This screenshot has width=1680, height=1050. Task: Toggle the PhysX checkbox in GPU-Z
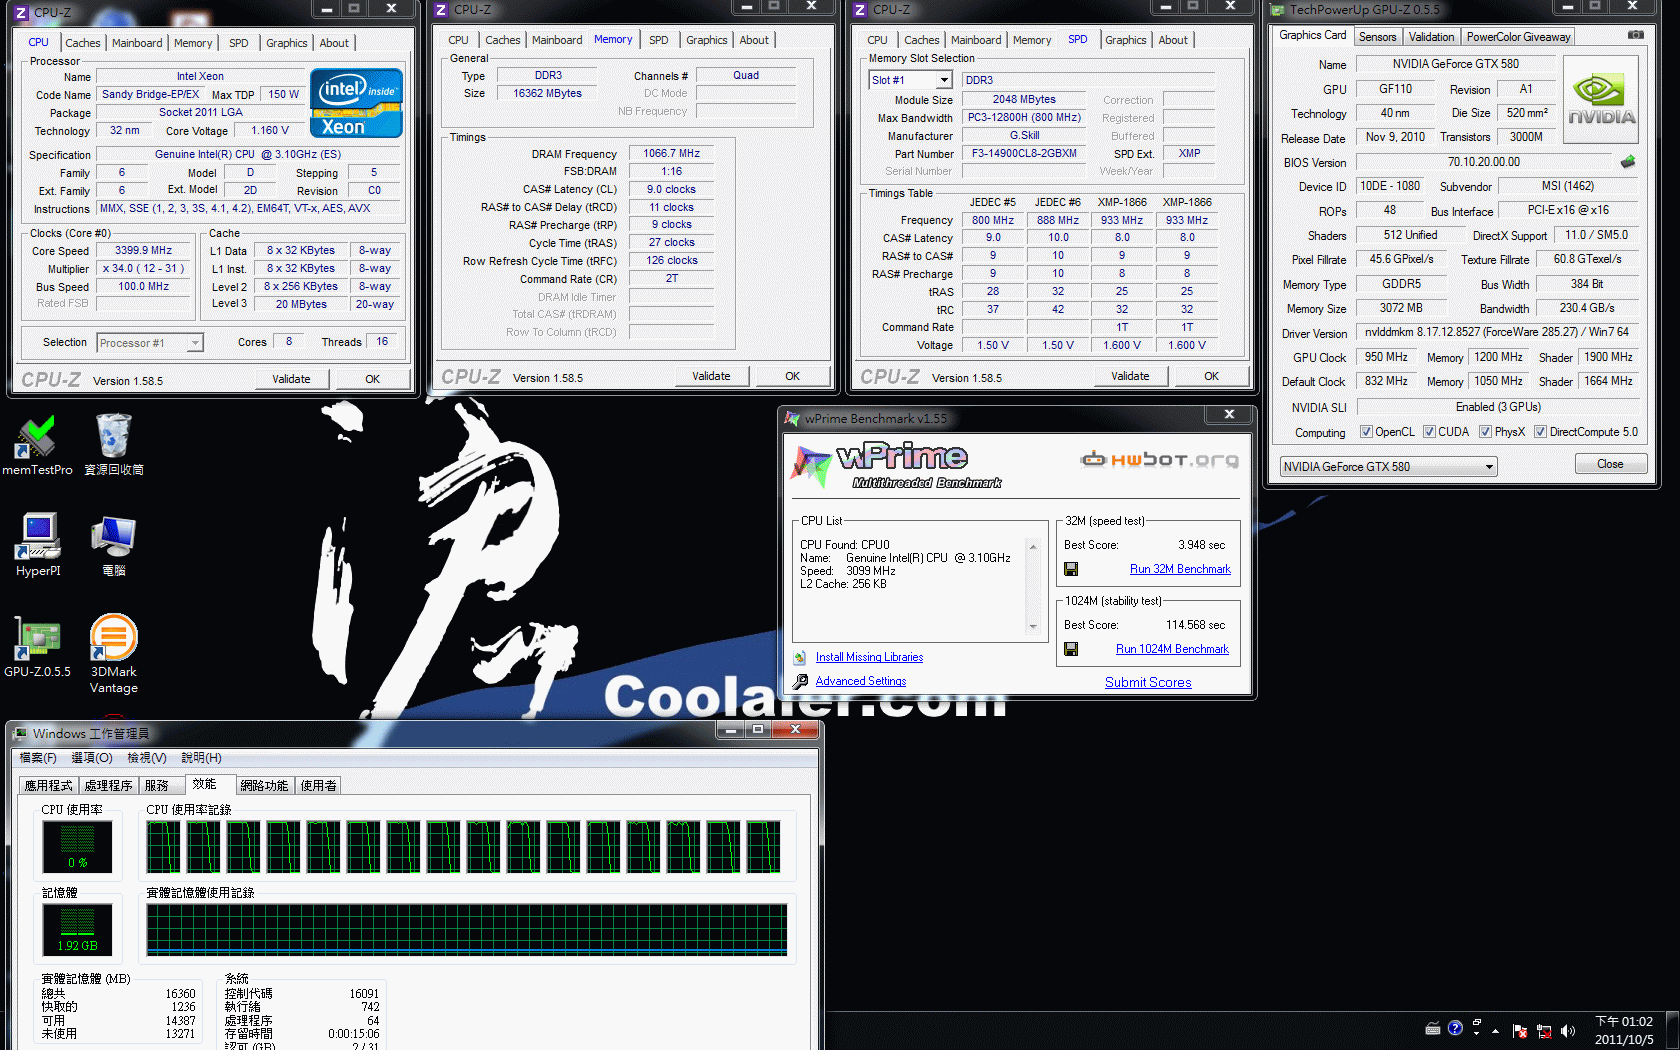[1485, 432]
